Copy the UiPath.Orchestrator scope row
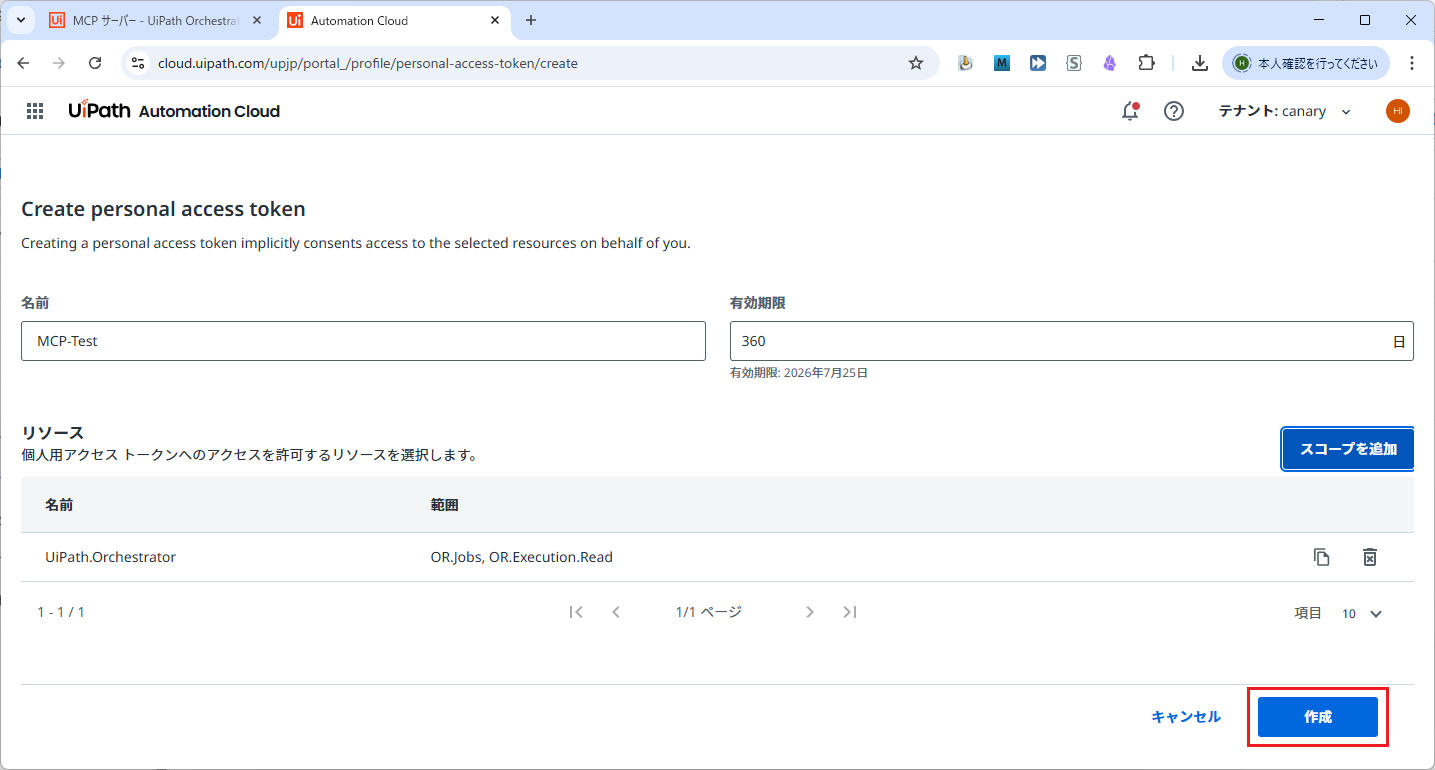The width and height of the screenshot is (1435, 770). [1322, 557]
